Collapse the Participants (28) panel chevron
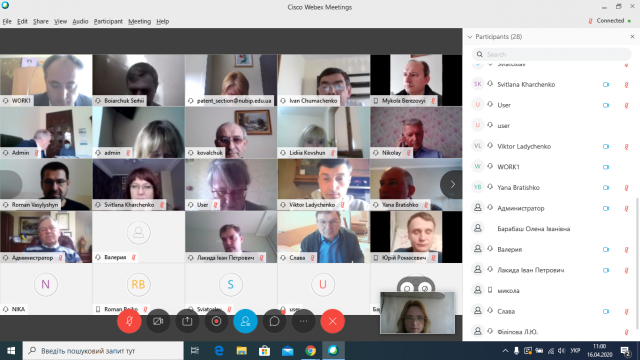Viewport: 640px width, 360px height. click(x=470, y=37)
